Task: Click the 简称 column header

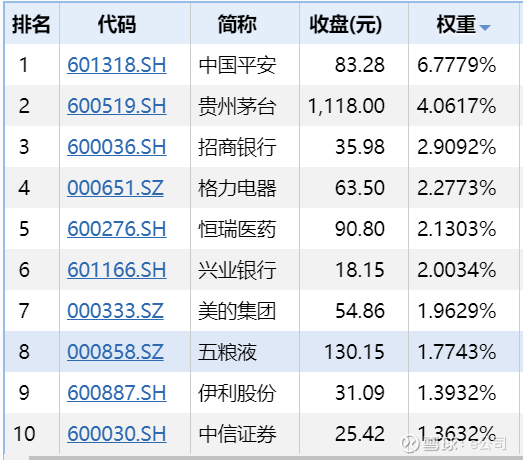Action: (x=245, y=24)
